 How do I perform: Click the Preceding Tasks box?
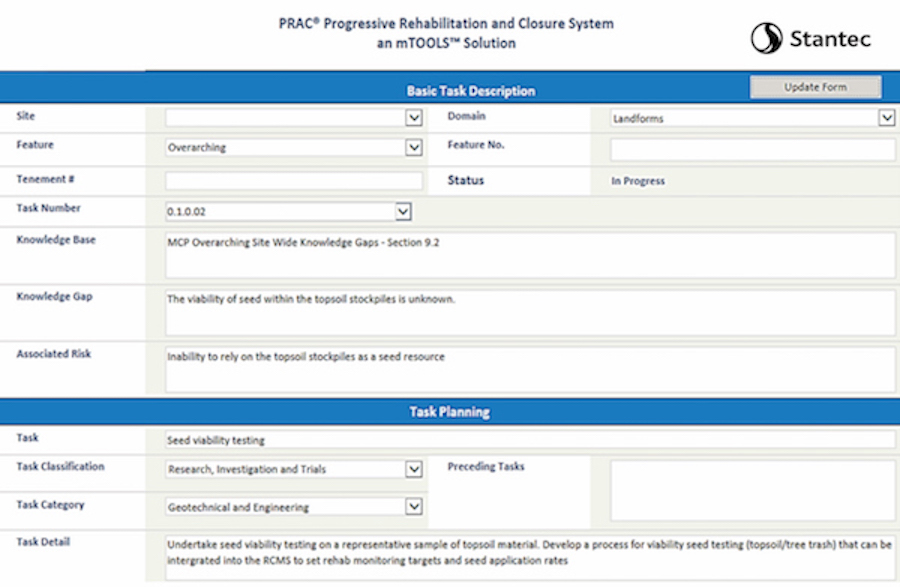coord(752,490)
